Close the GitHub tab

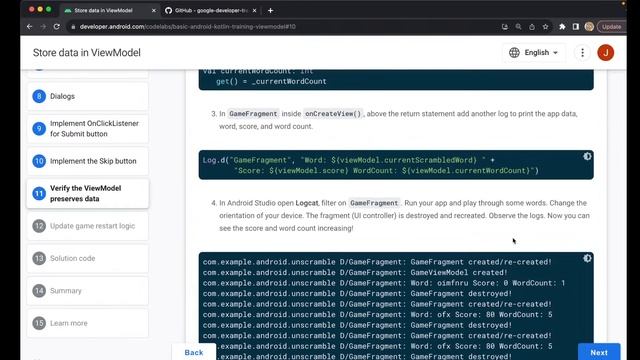tap(254, 11)
